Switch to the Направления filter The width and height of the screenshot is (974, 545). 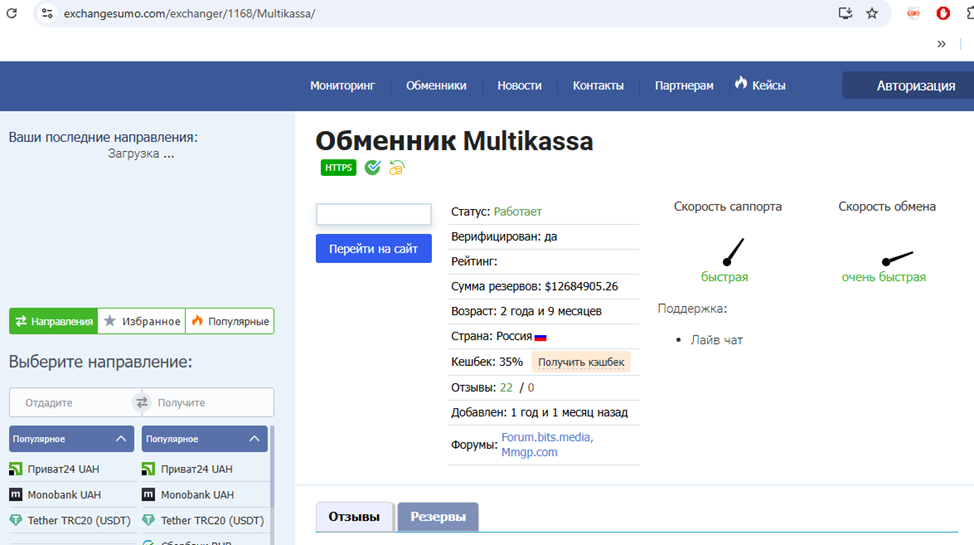click(x=54, y=321)
